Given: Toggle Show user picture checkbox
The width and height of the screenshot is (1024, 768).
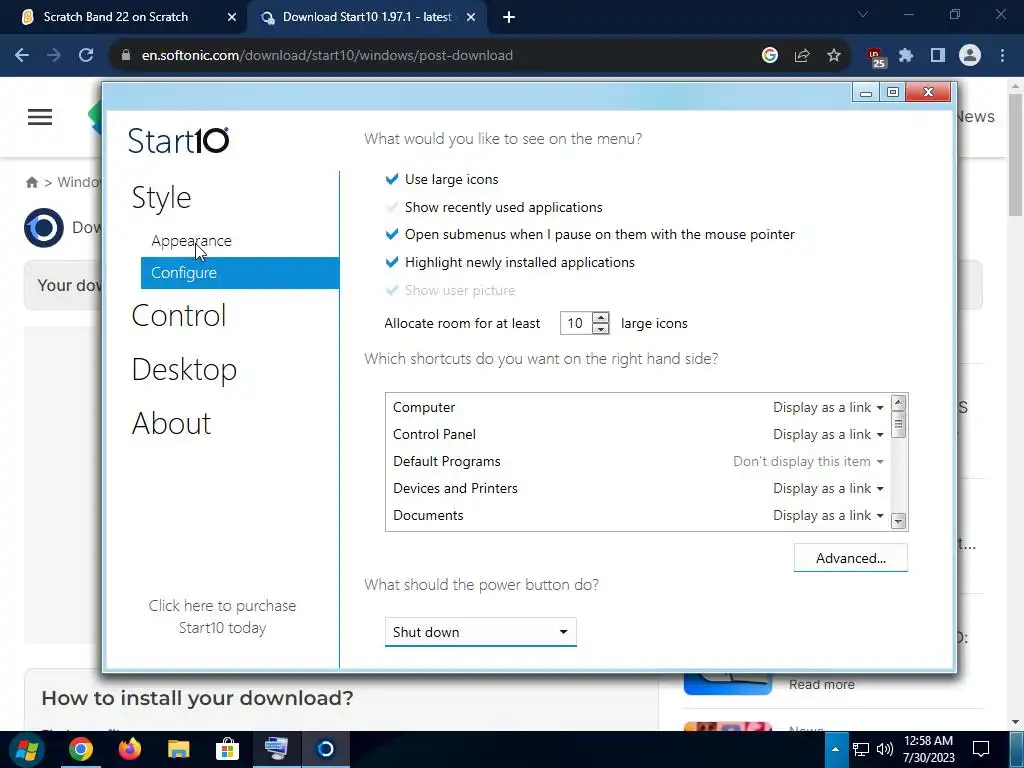Looking at the screenshot, I should tap(392, 290).
